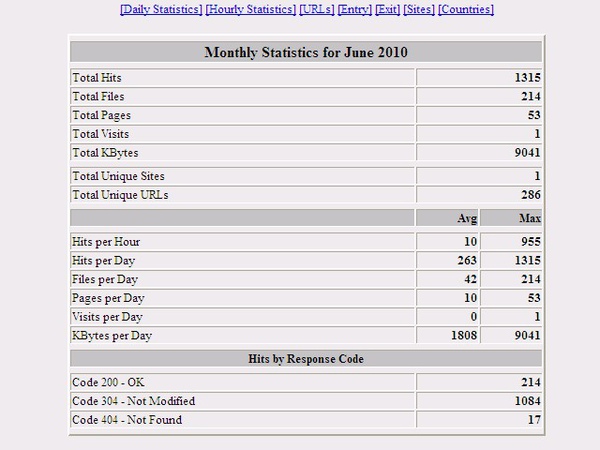The image size is (600, 450).
Task: Click the Total Unique Sites label
Action: pos(118,176)
